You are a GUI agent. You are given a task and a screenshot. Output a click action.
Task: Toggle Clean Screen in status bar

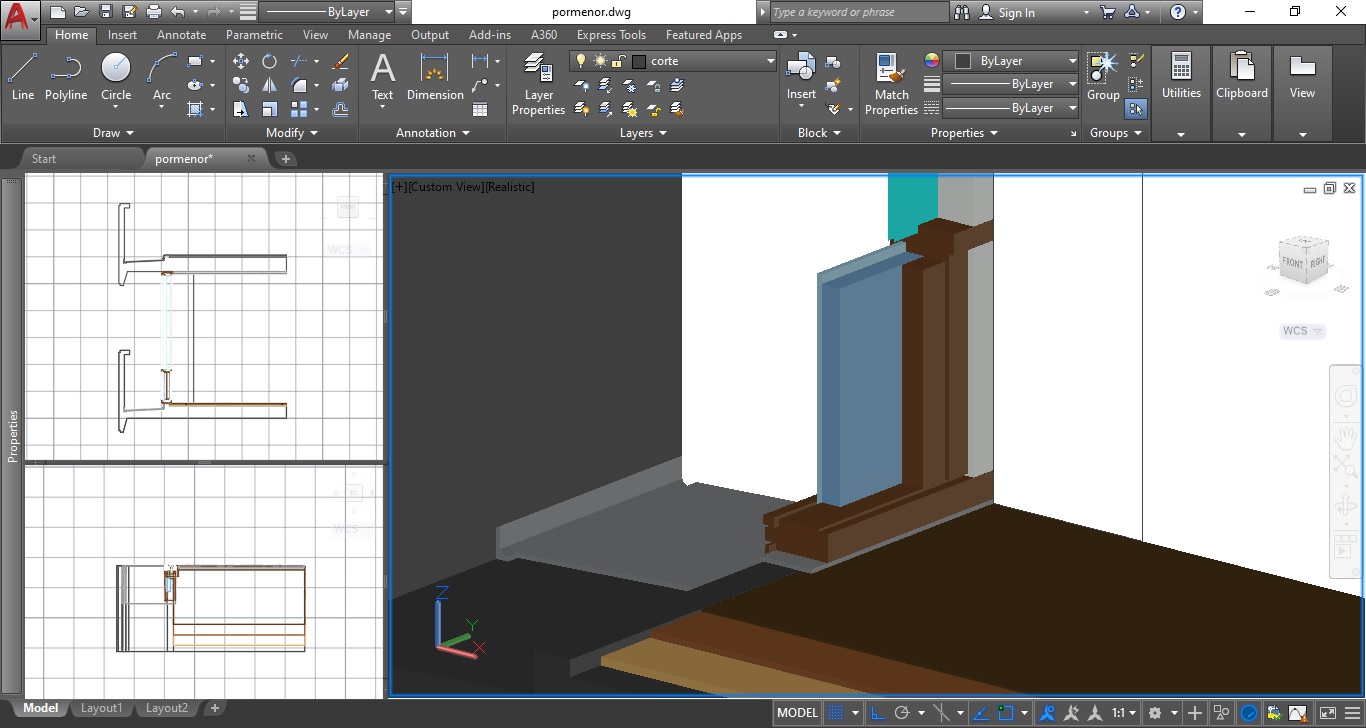click(1327, 713)
